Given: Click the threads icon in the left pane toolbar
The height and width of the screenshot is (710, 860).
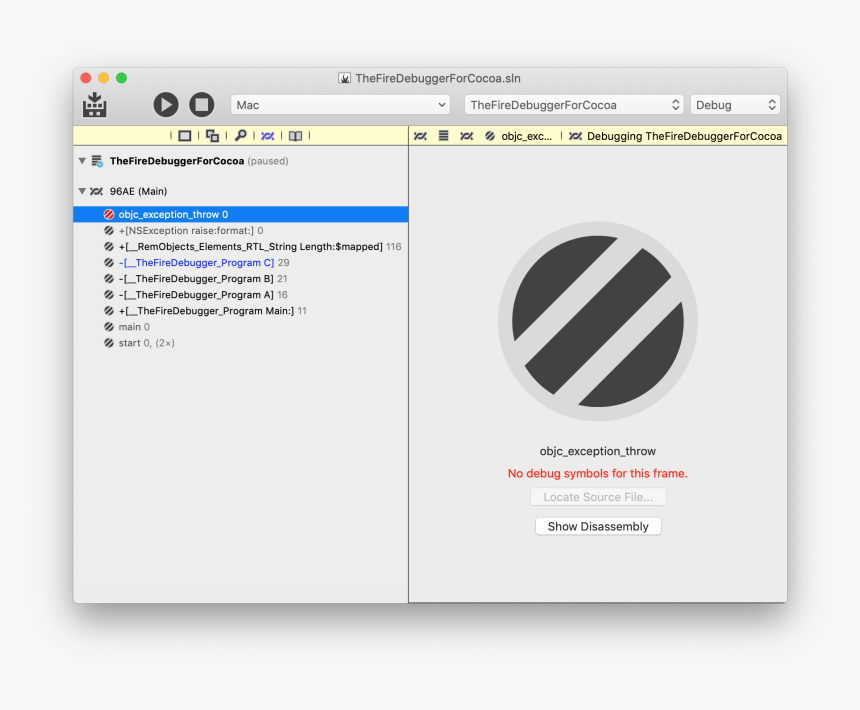Looking at the screenshot, I should click(x=267, y=135).
